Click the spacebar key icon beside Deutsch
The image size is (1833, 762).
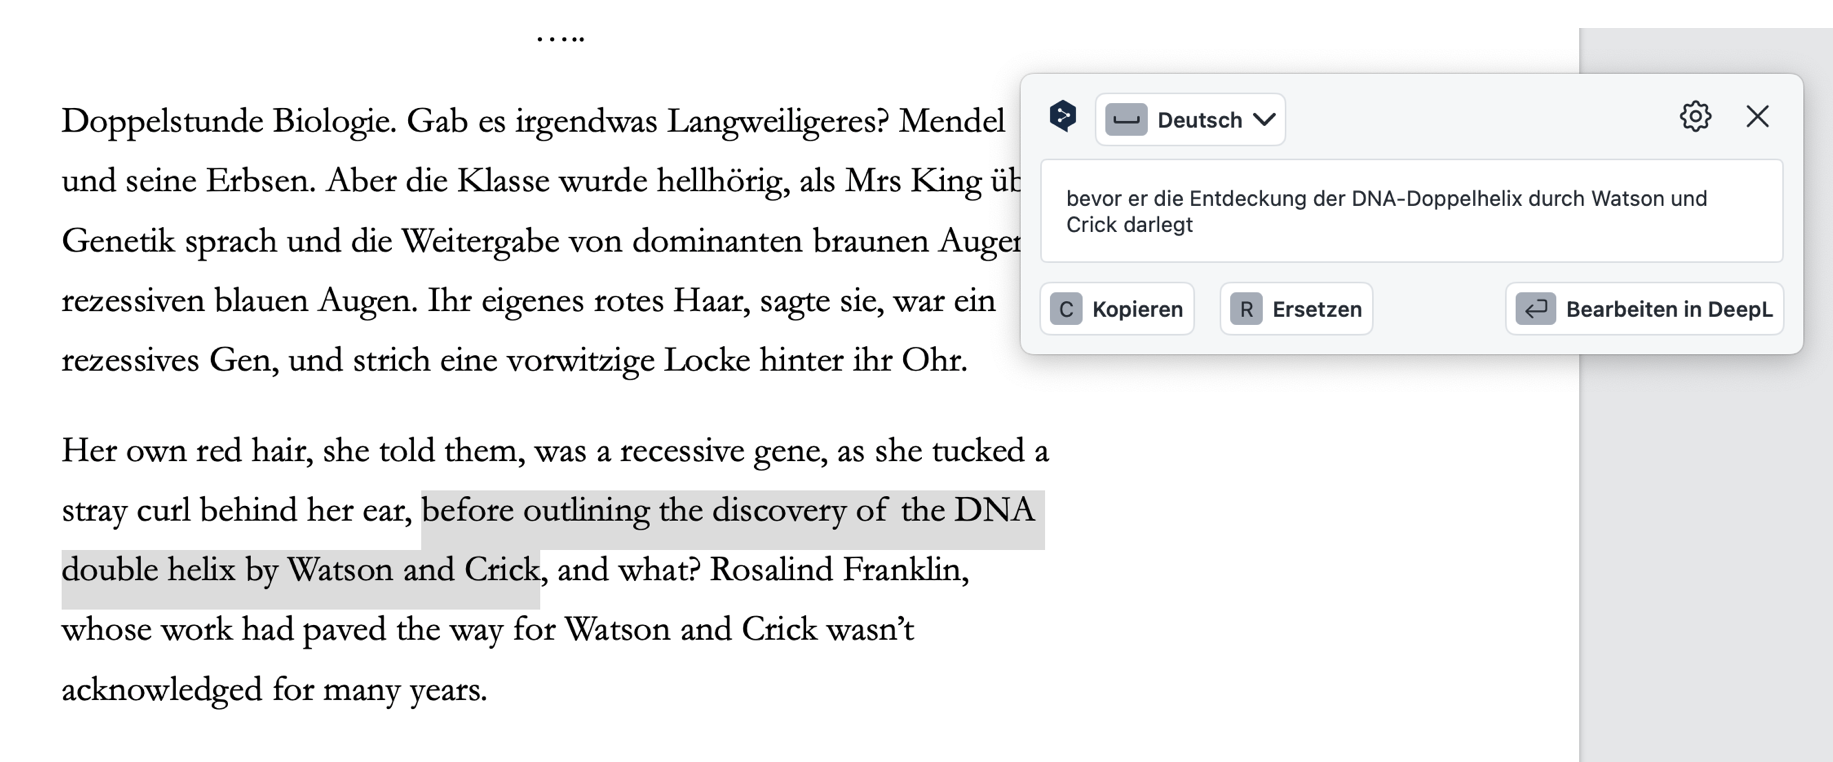(1126, 120)
